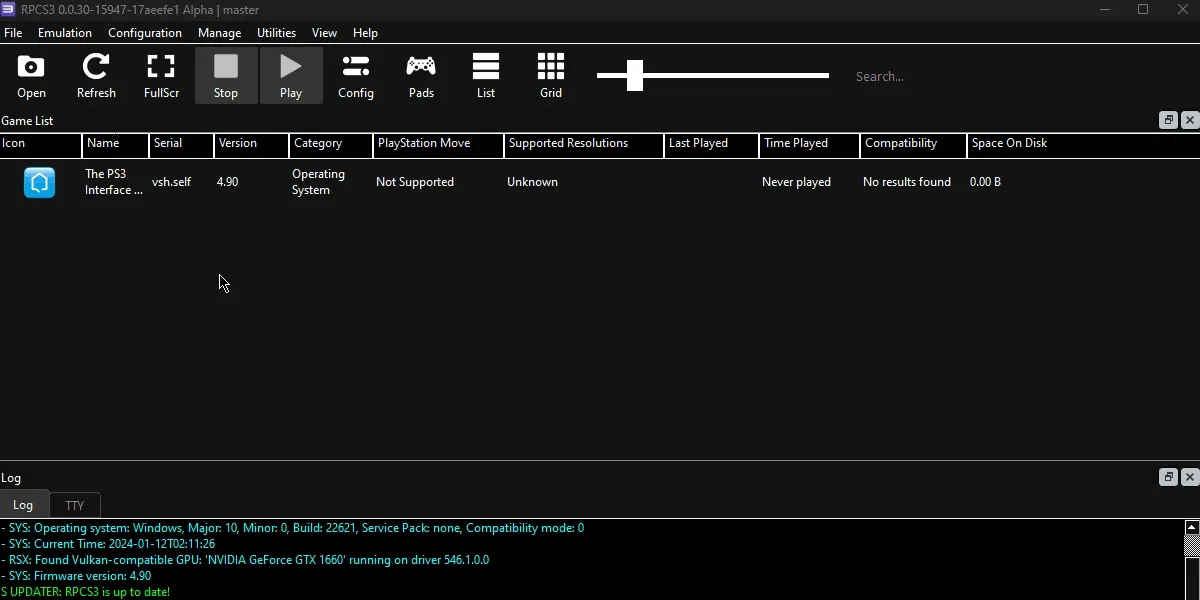The image size is (1200, 600).
Task: Launch emulation with the Play icon
Action: [291, 75]
